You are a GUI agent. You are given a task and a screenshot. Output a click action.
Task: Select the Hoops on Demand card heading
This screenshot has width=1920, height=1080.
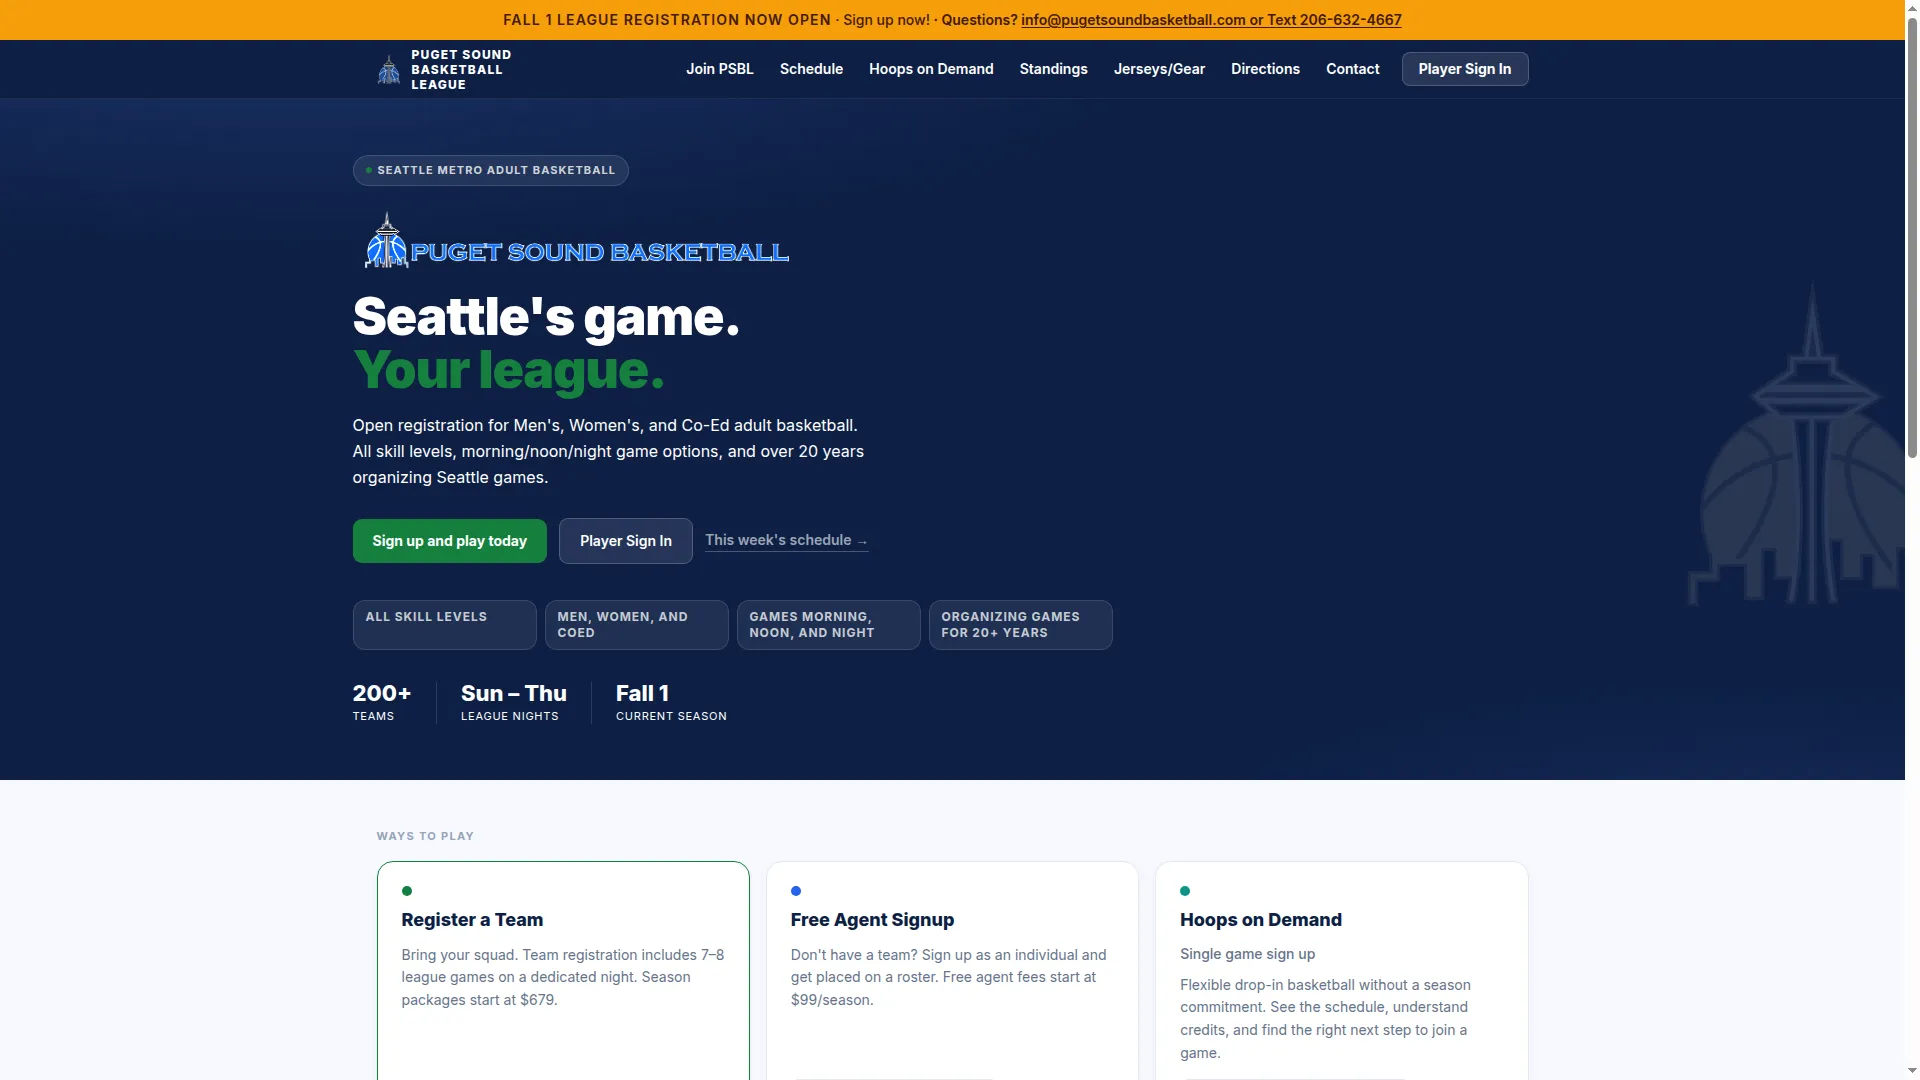point(1260,920)
